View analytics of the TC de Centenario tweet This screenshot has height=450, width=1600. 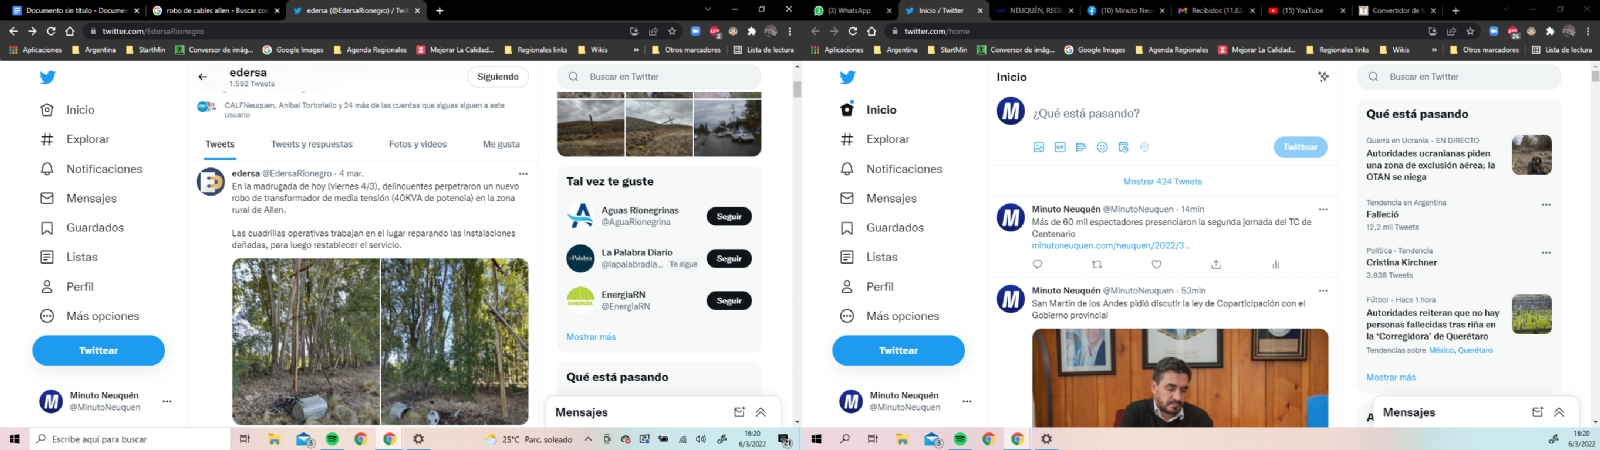tap(1275, 265)
